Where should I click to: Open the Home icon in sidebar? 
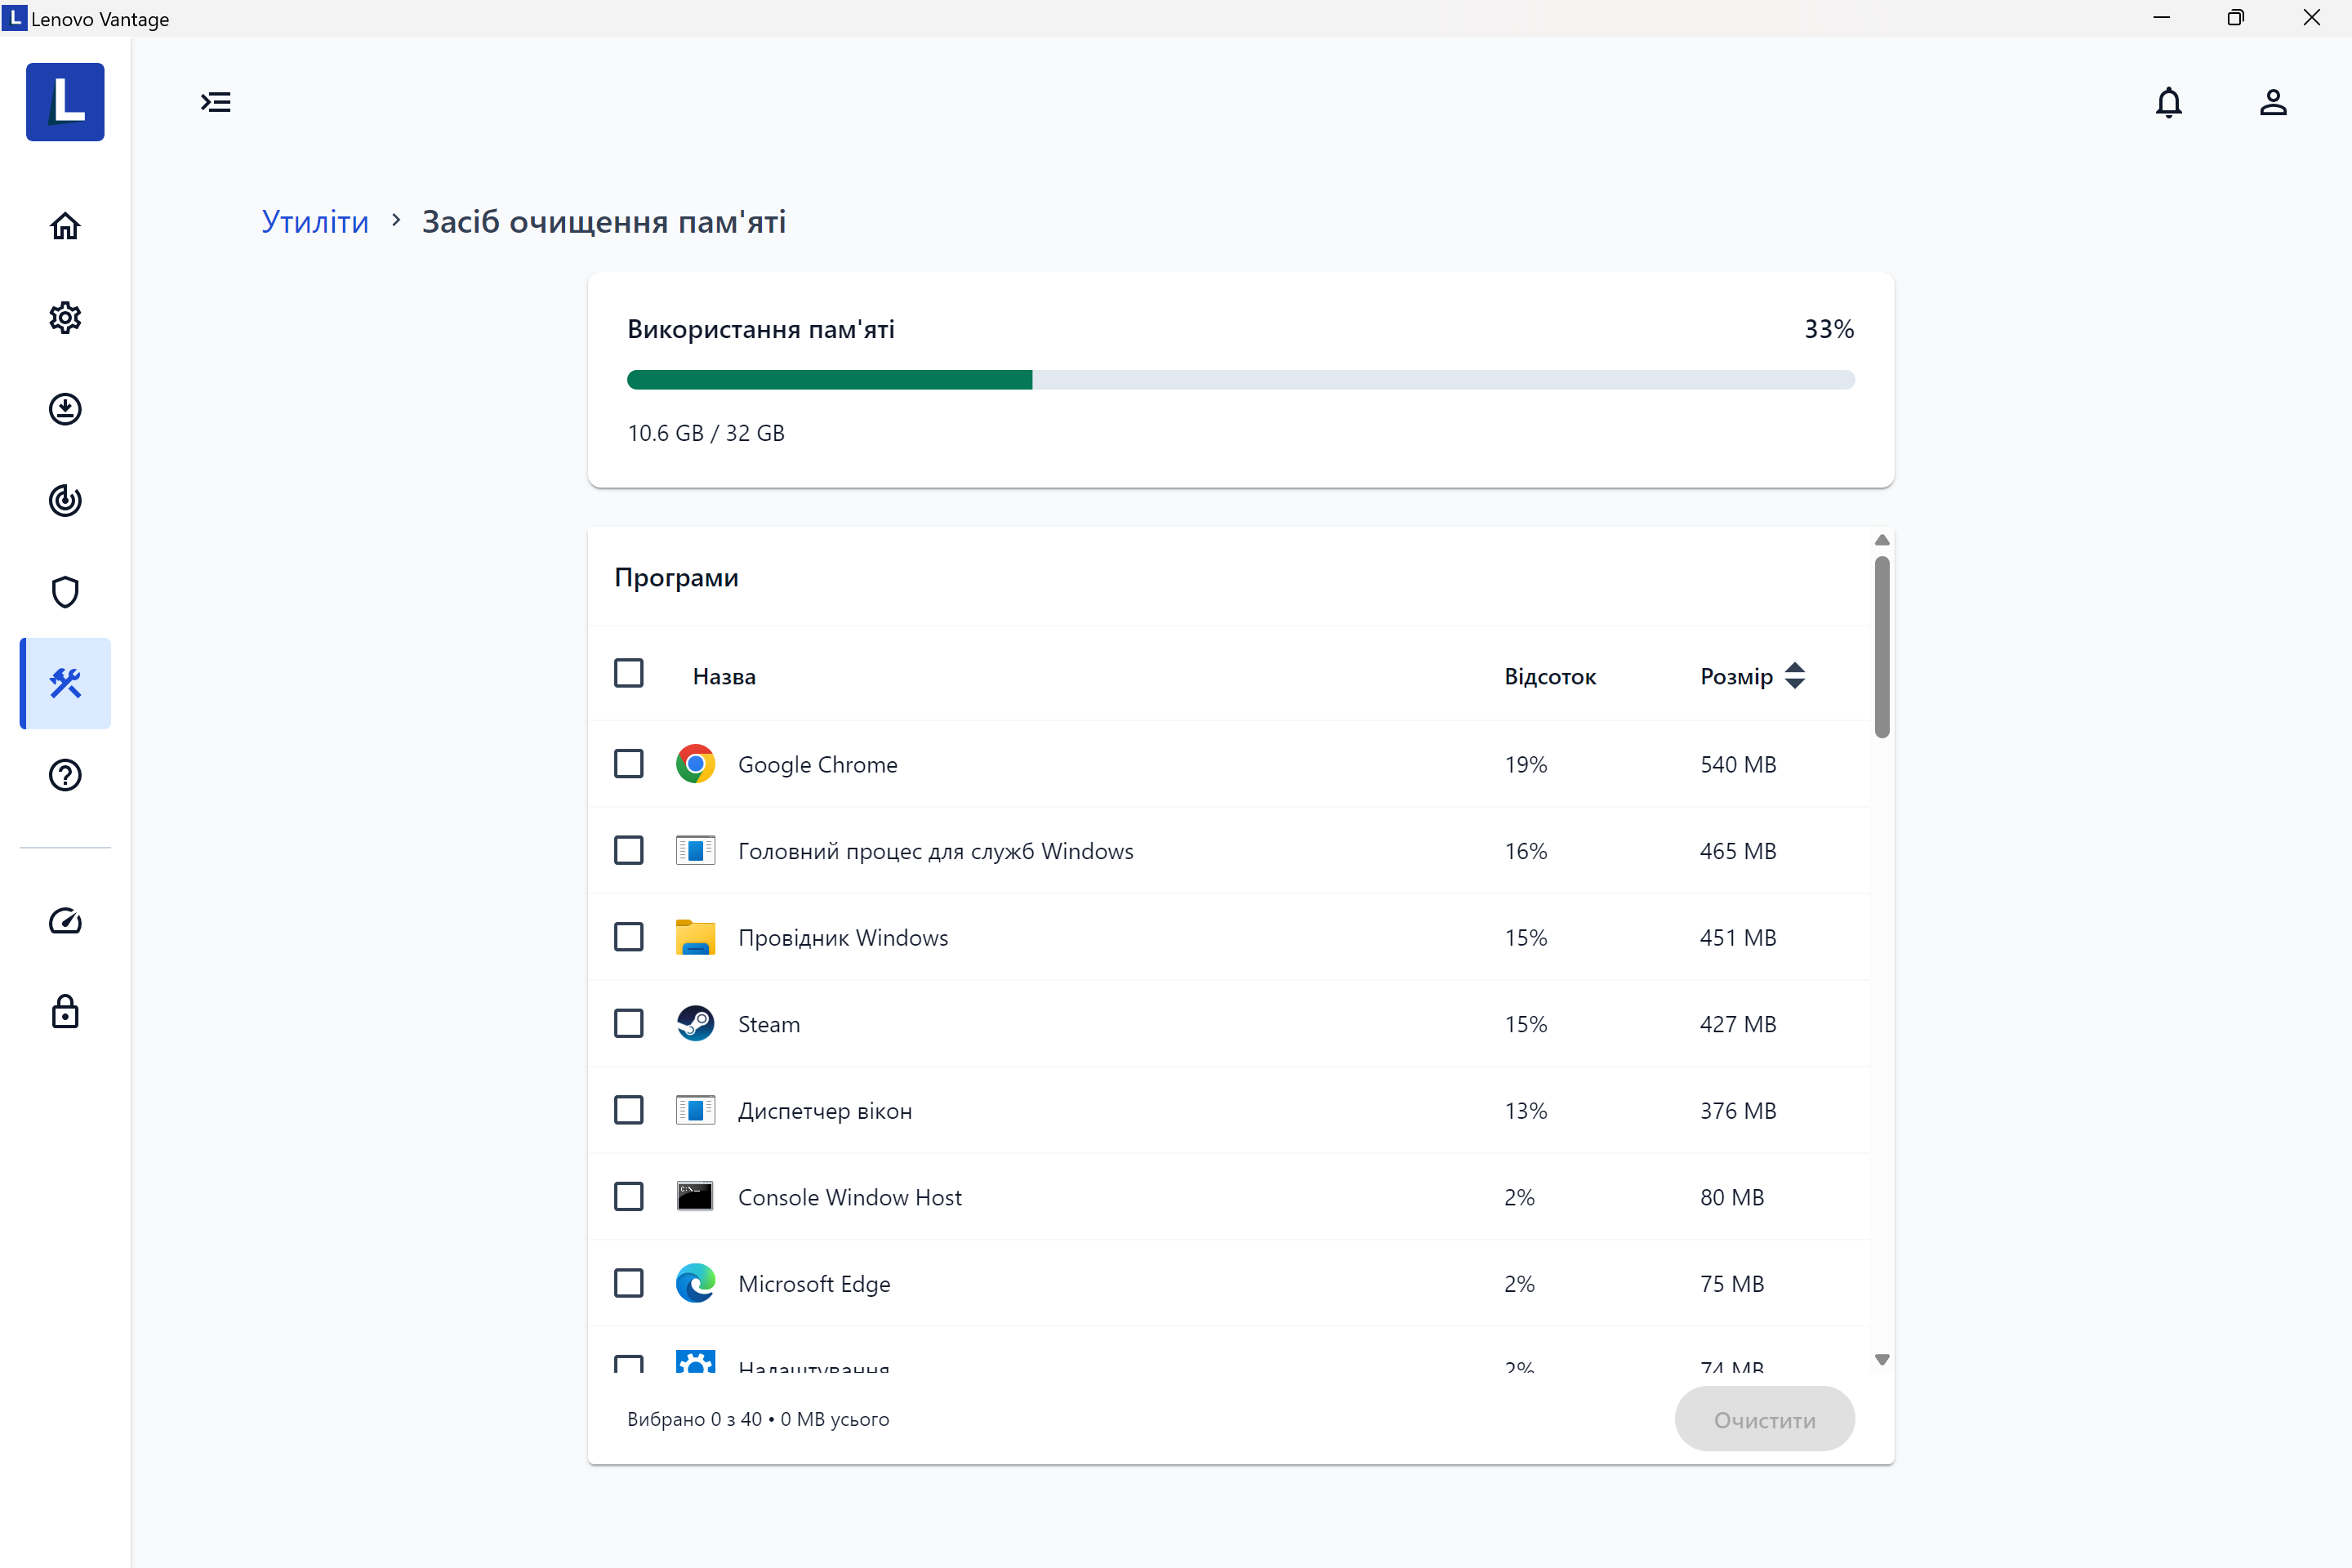tap(65, 226)
